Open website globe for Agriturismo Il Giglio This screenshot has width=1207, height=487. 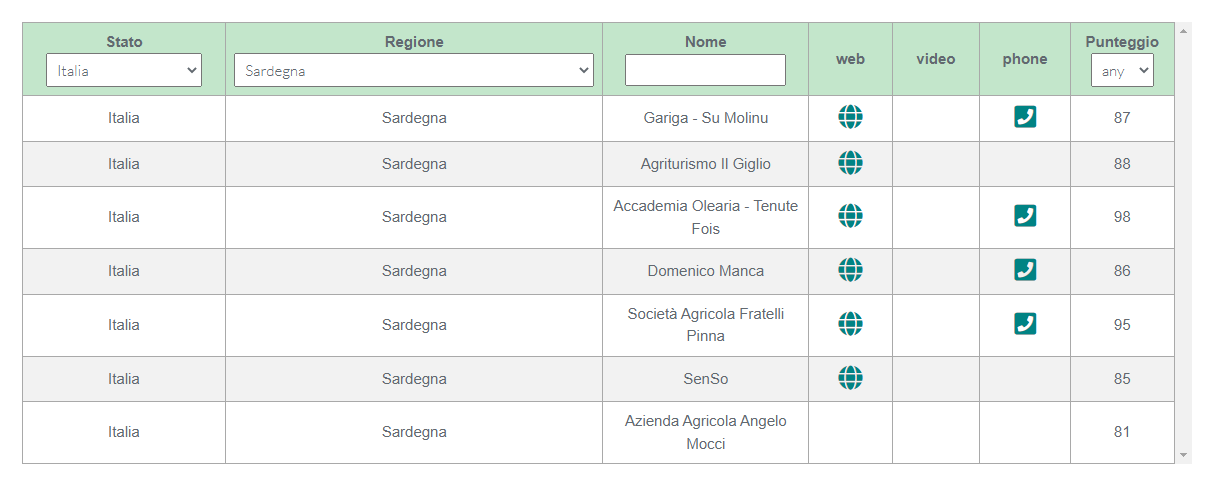tap(850, 163)
